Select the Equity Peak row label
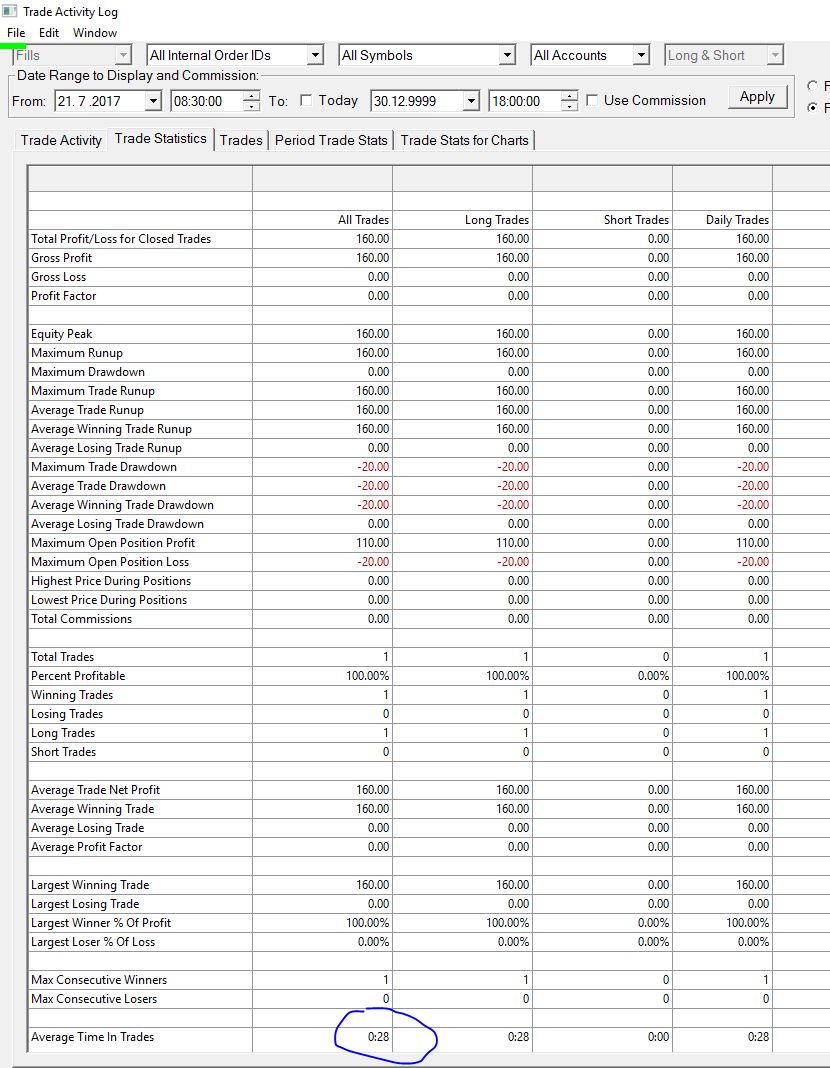This screenshot has height=1068, width=830. click(x=61, y=334)
